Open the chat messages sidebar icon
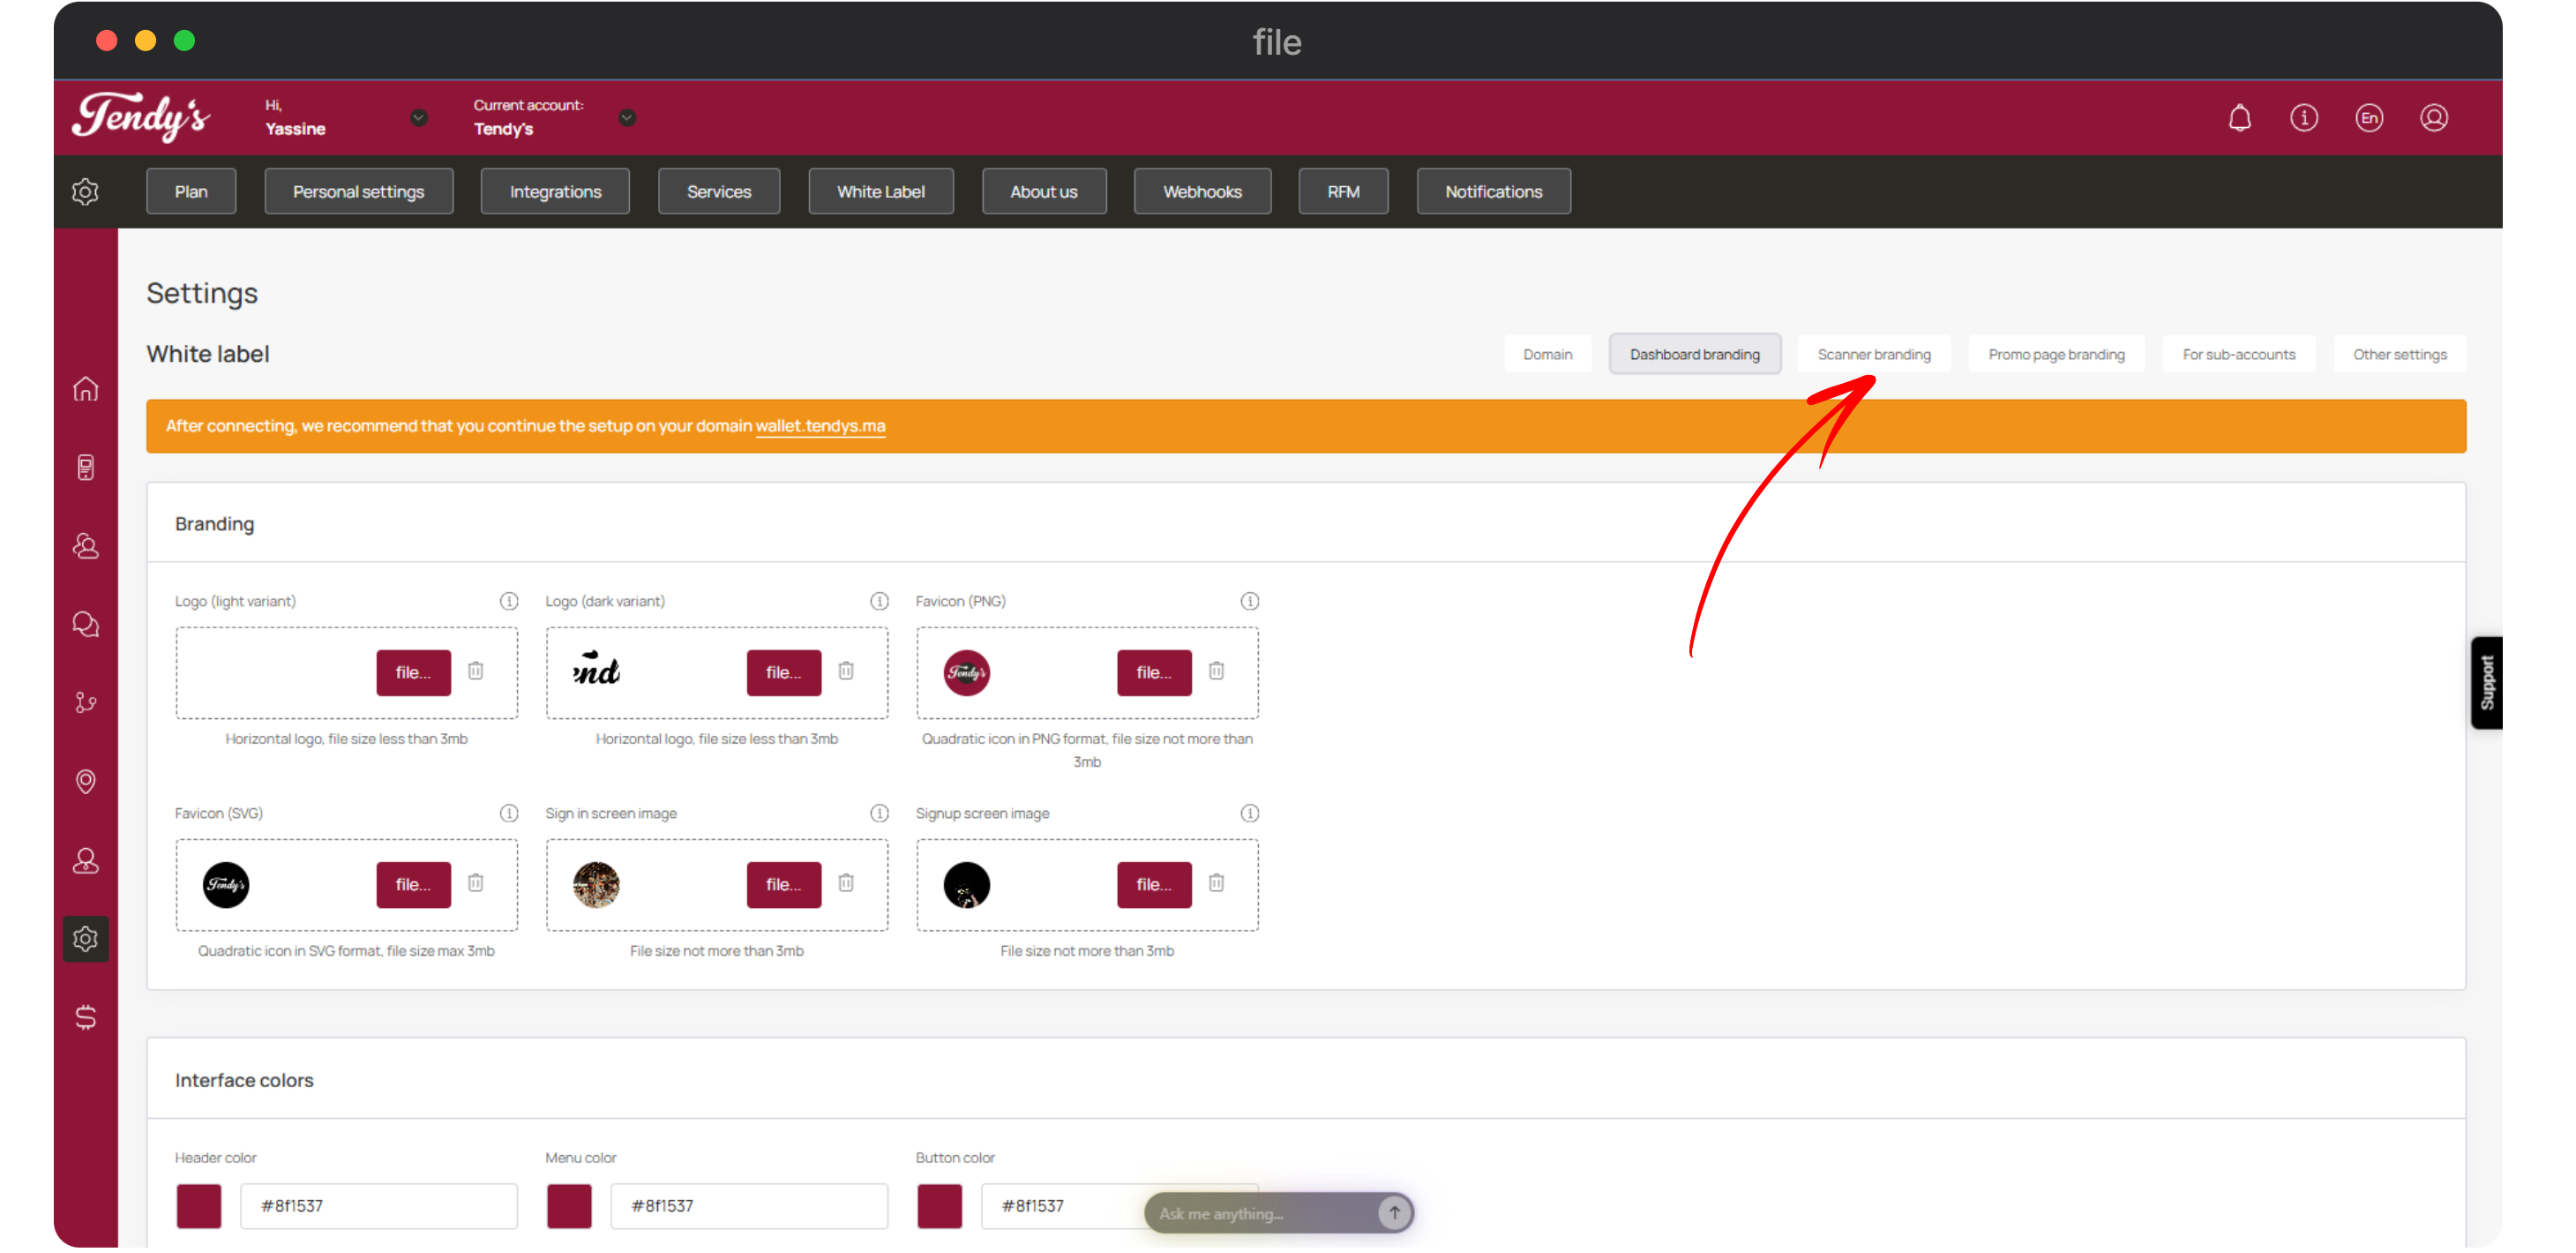This screenshot has width=2576, height=1253. (86, 624)
